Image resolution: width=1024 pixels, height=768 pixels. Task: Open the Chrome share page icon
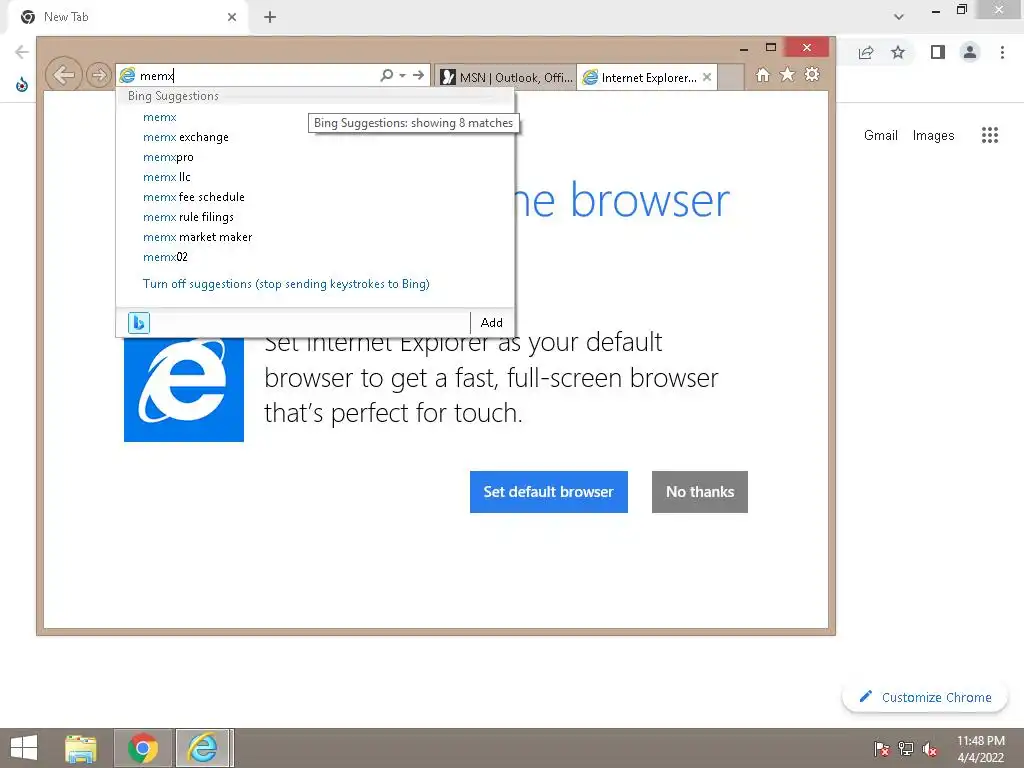[866, 52]
